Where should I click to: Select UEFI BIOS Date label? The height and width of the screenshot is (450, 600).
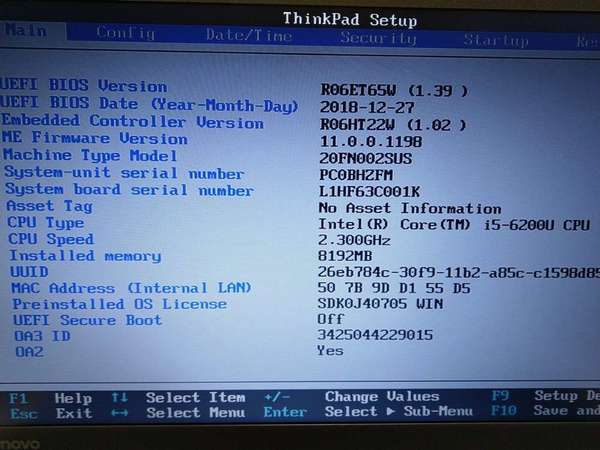149,104
